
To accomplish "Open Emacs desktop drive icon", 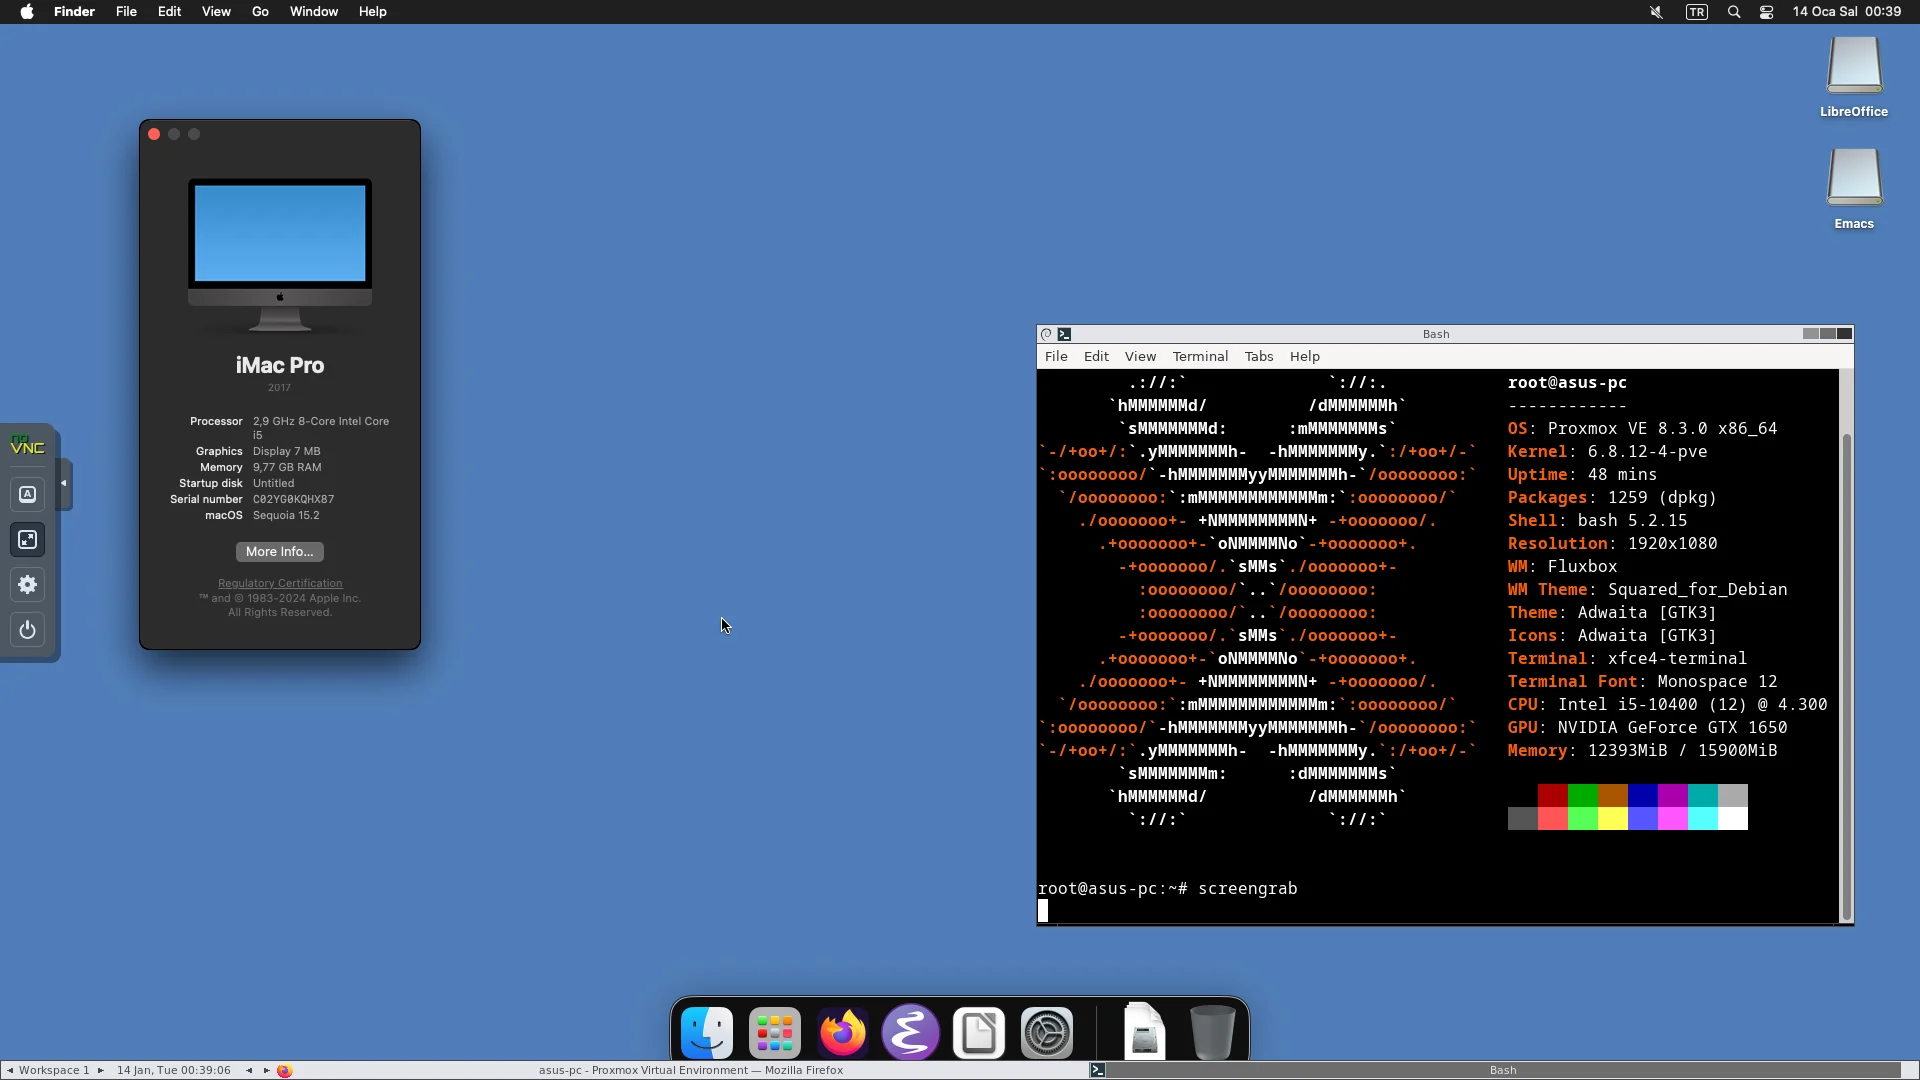I will pos(1854,189).
